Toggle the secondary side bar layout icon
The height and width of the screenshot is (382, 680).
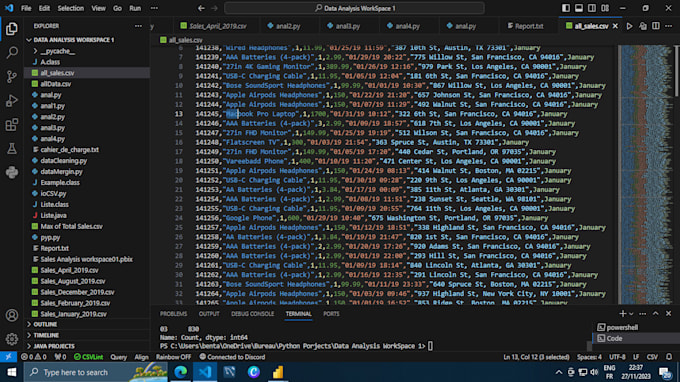(592, 8)
